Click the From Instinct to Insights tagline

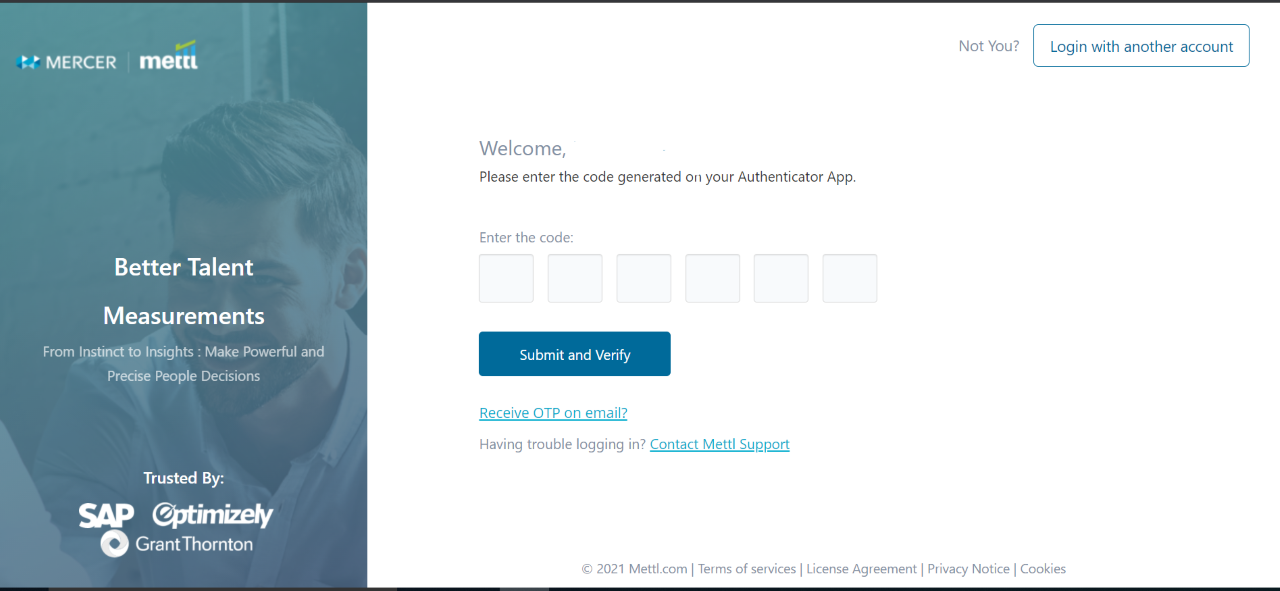(x=184, y=364)
